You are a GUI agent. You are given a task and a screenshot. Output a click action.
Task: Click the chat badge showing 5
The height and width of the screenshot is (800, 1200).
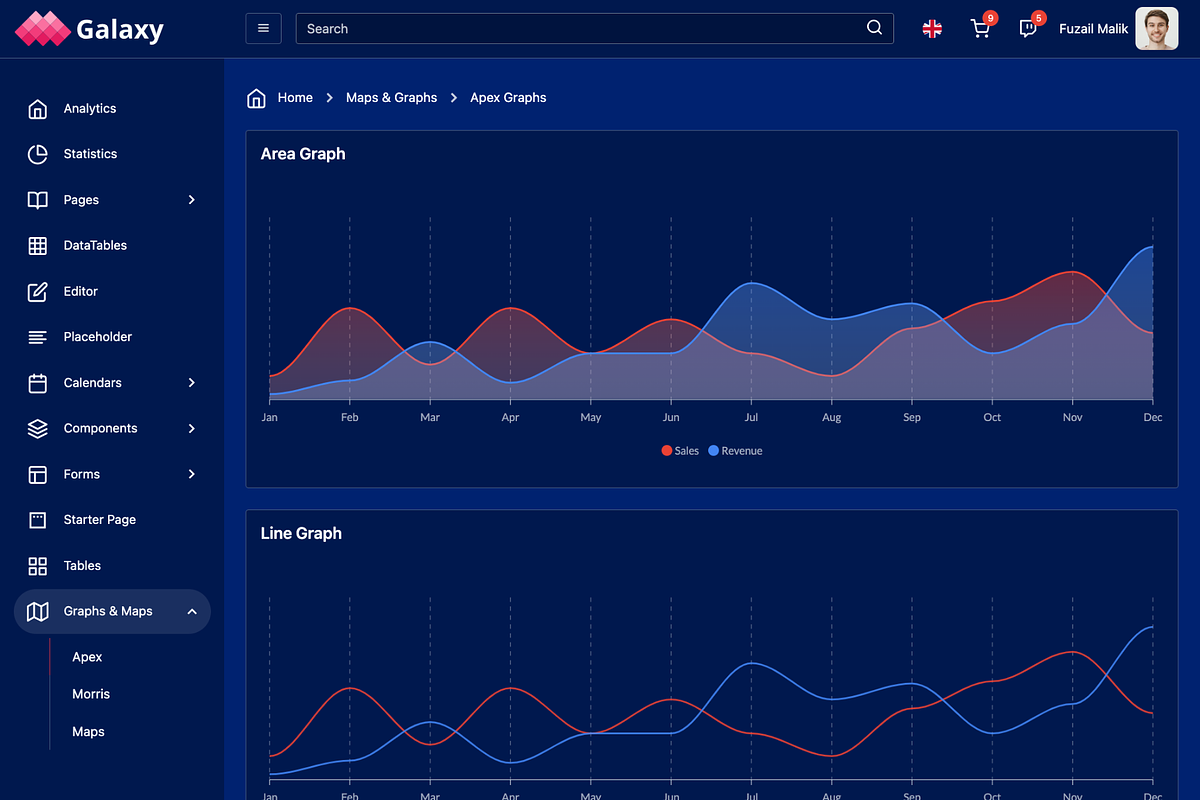[1038, 18]
